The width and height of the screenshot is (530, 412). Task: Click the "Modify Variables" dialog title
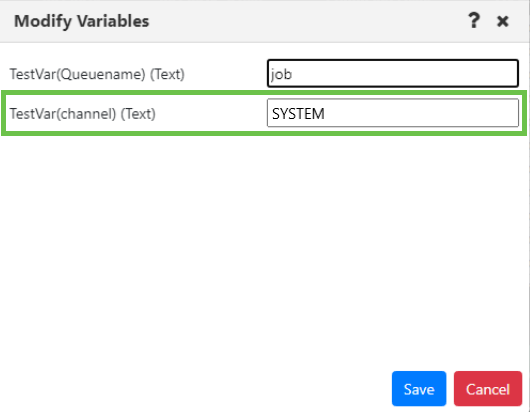[81, 21]
